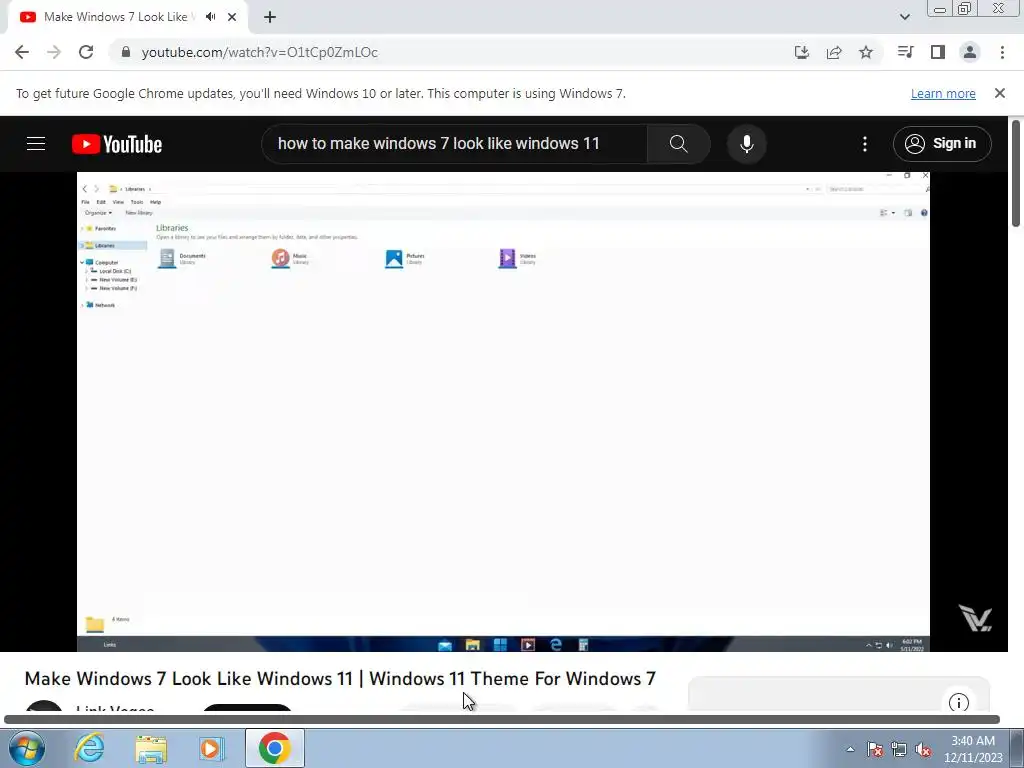Open the Windows Start menu
1024x768 pixels.
point(27,748)
